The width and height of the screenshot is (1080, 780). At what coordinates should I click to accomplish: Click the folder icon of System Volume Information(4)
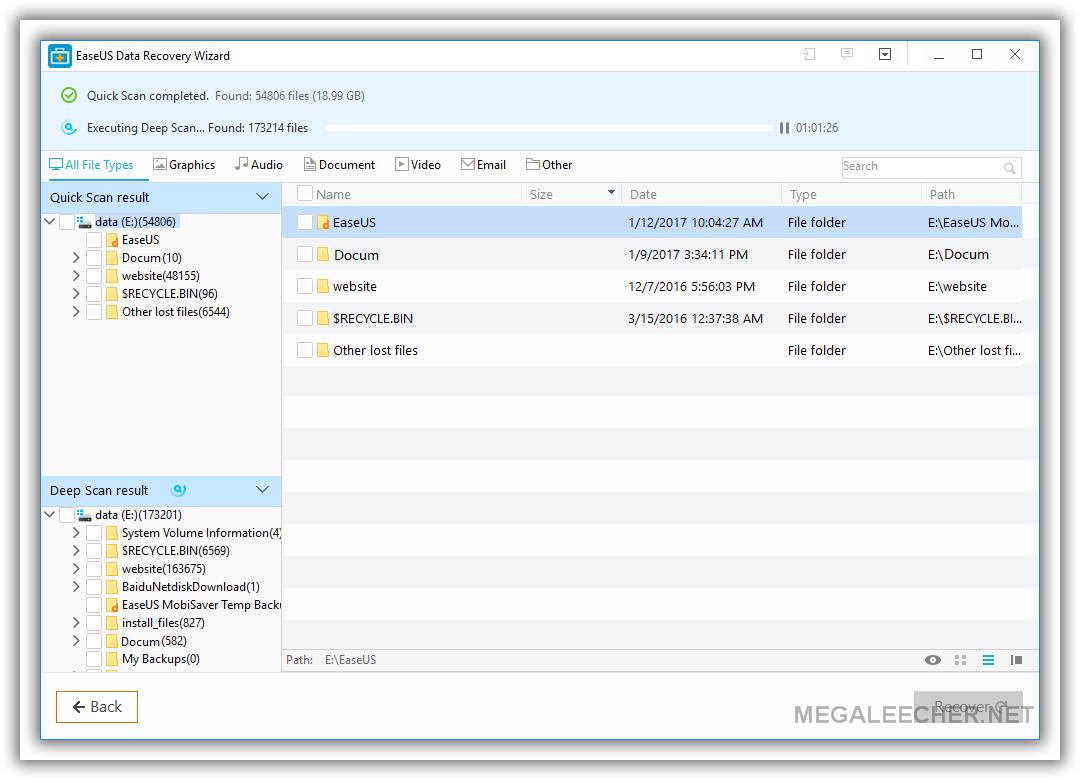pos(112,533)
